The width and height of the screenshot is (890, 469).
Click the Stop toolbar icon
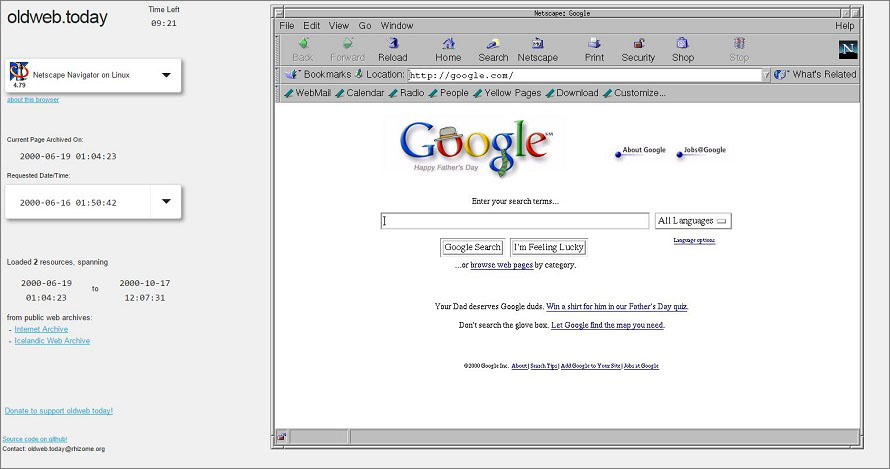coord(739,49)
